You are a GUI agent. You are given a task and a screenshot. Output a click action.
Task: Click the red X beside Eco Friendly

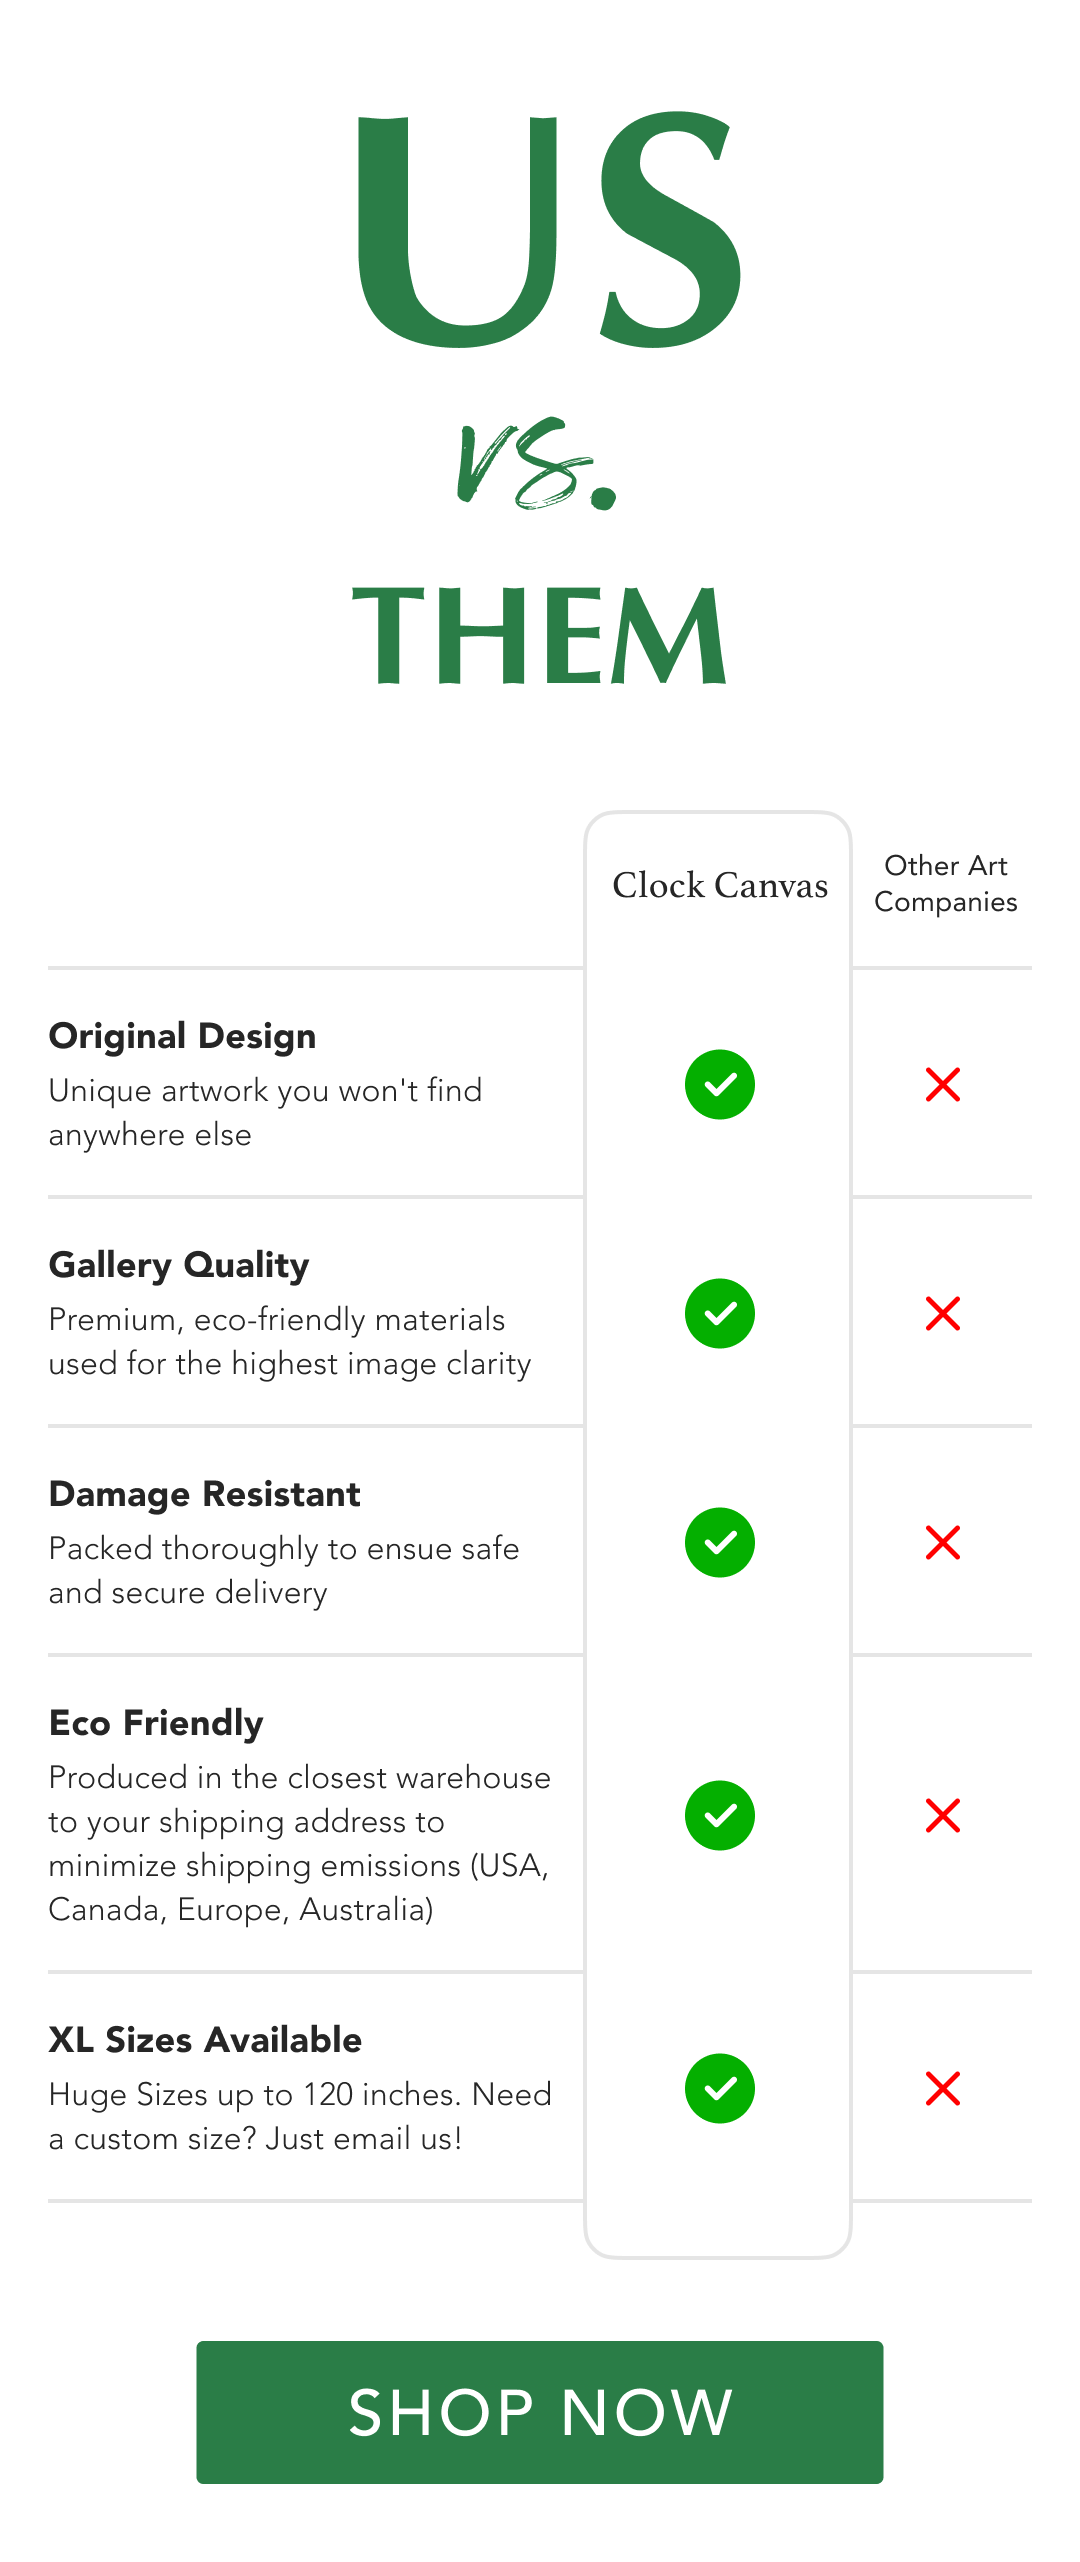pyautogui.click(x=943, y=1816)
